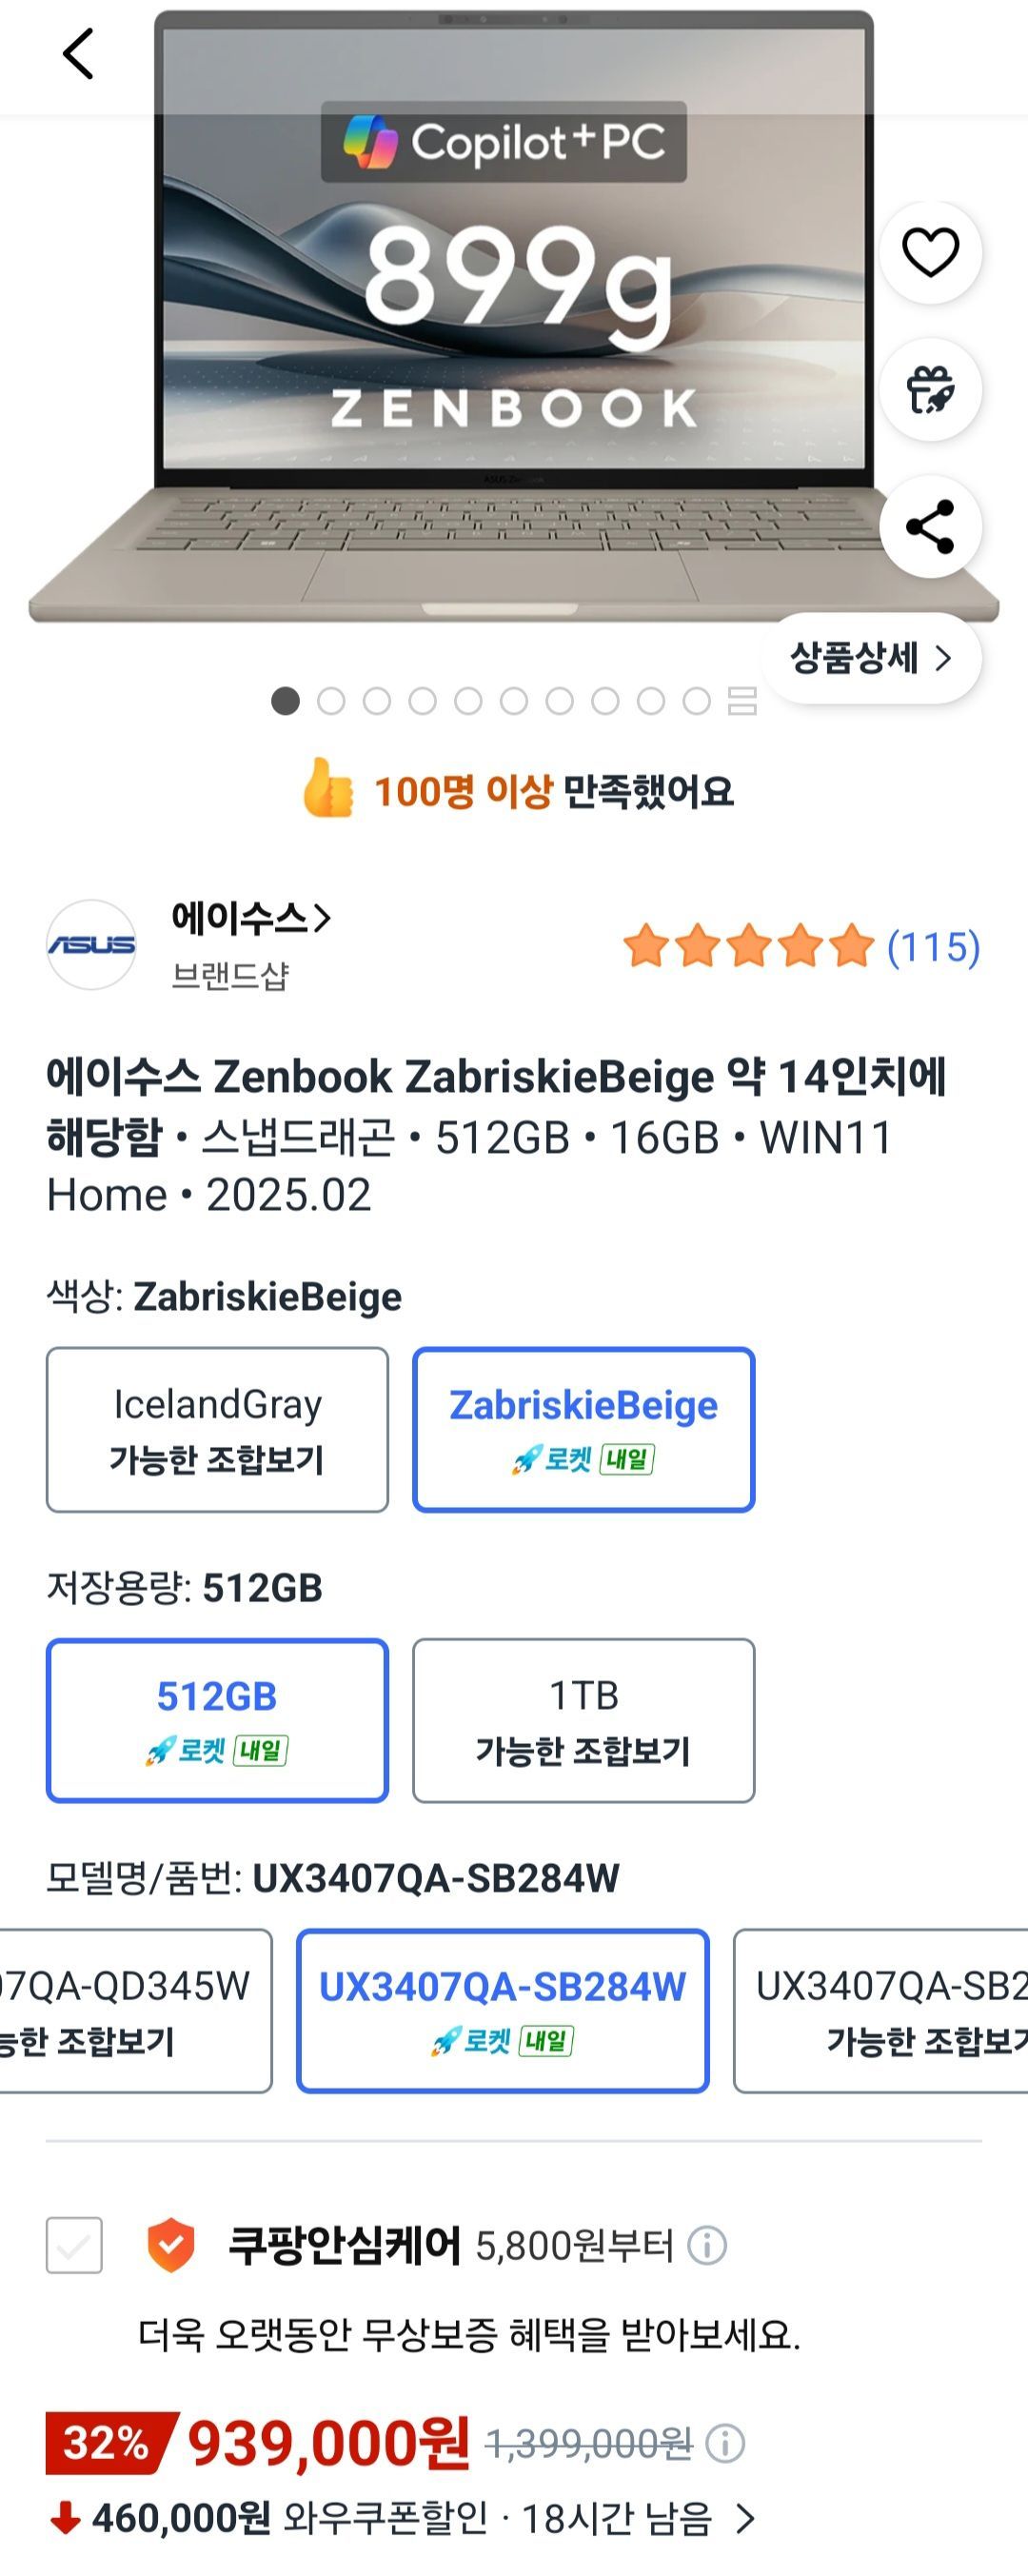Screen dimensions: 1028x2576
Task: Open the 에이수스 brand shop link
Action: coord(250,918)
